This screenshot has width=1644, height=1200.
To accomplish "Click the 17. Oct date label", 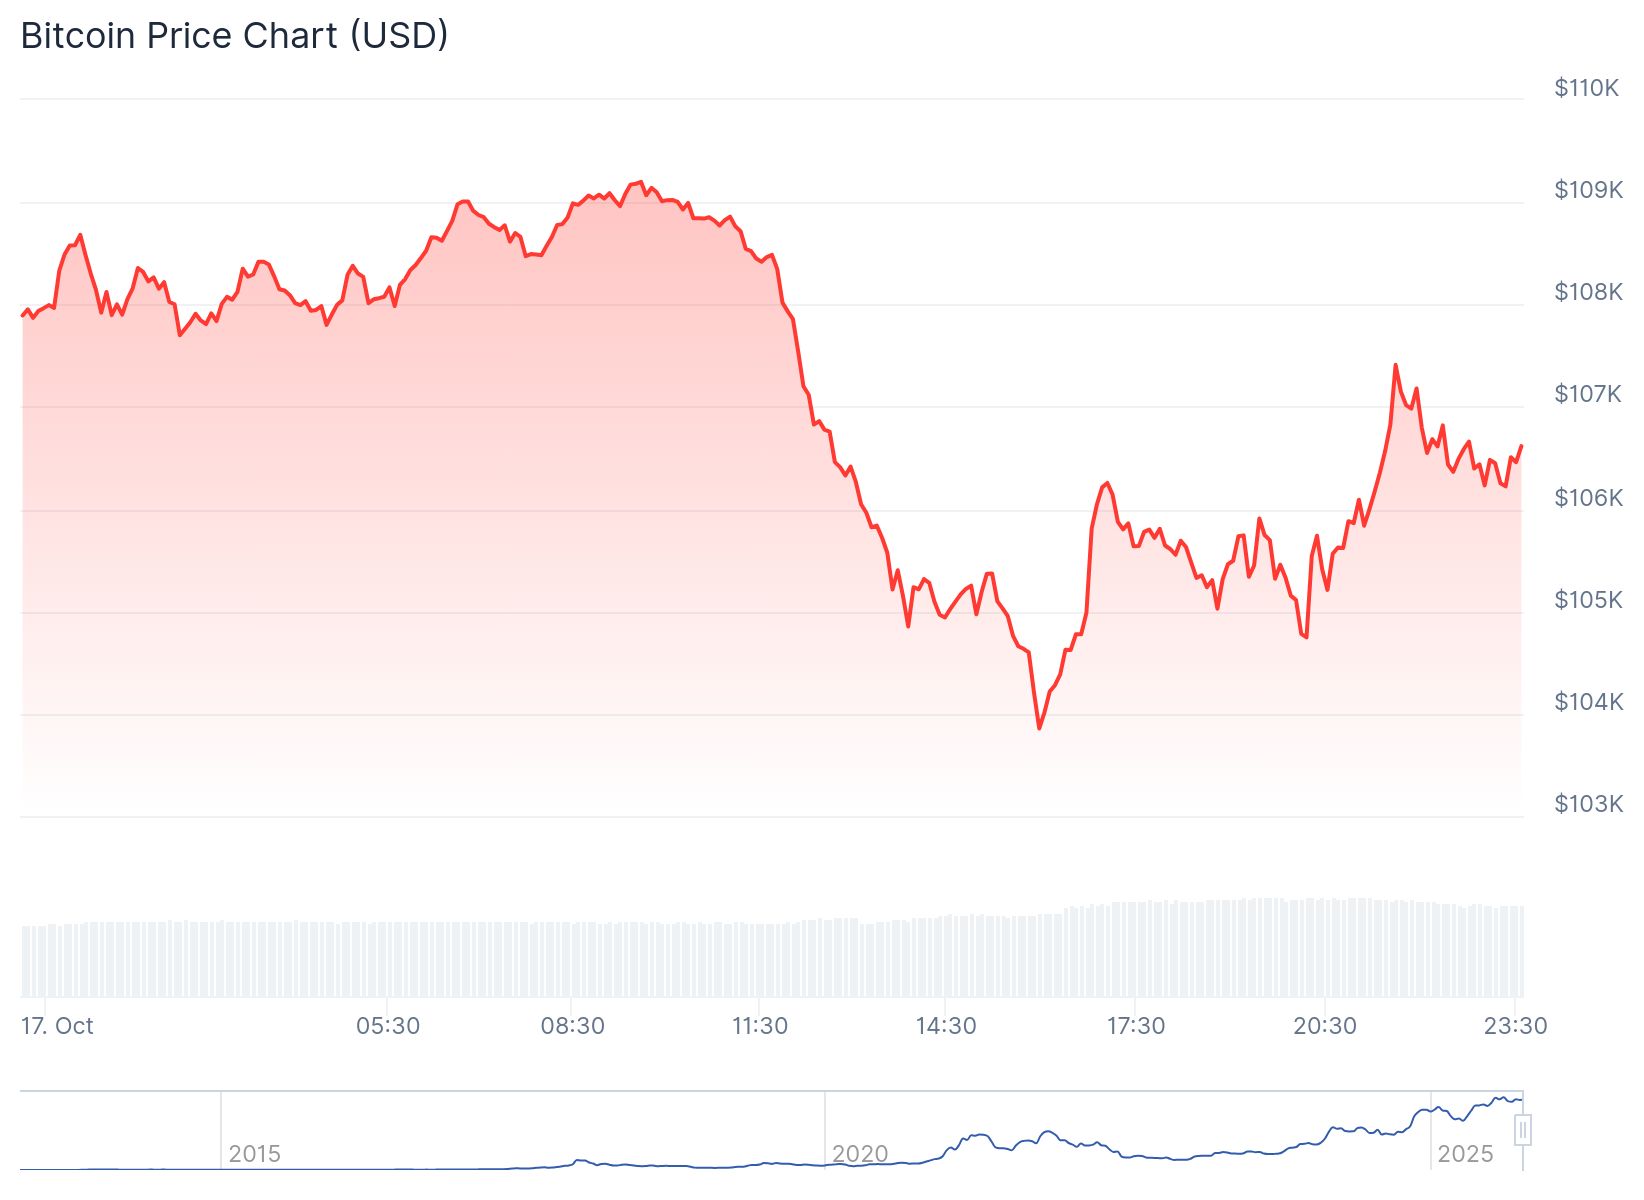I will coord(57,1026).
